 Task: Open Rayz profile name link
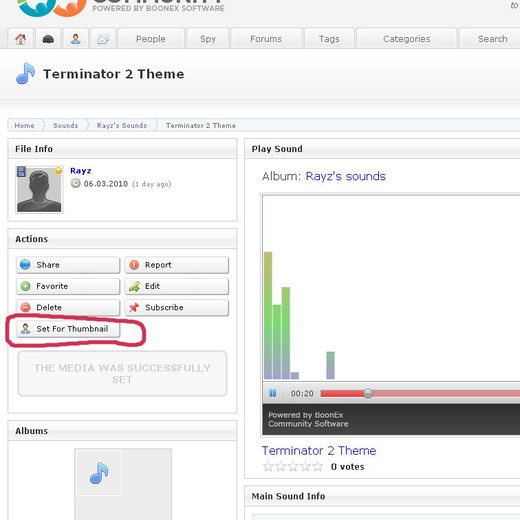coord(81,171)
